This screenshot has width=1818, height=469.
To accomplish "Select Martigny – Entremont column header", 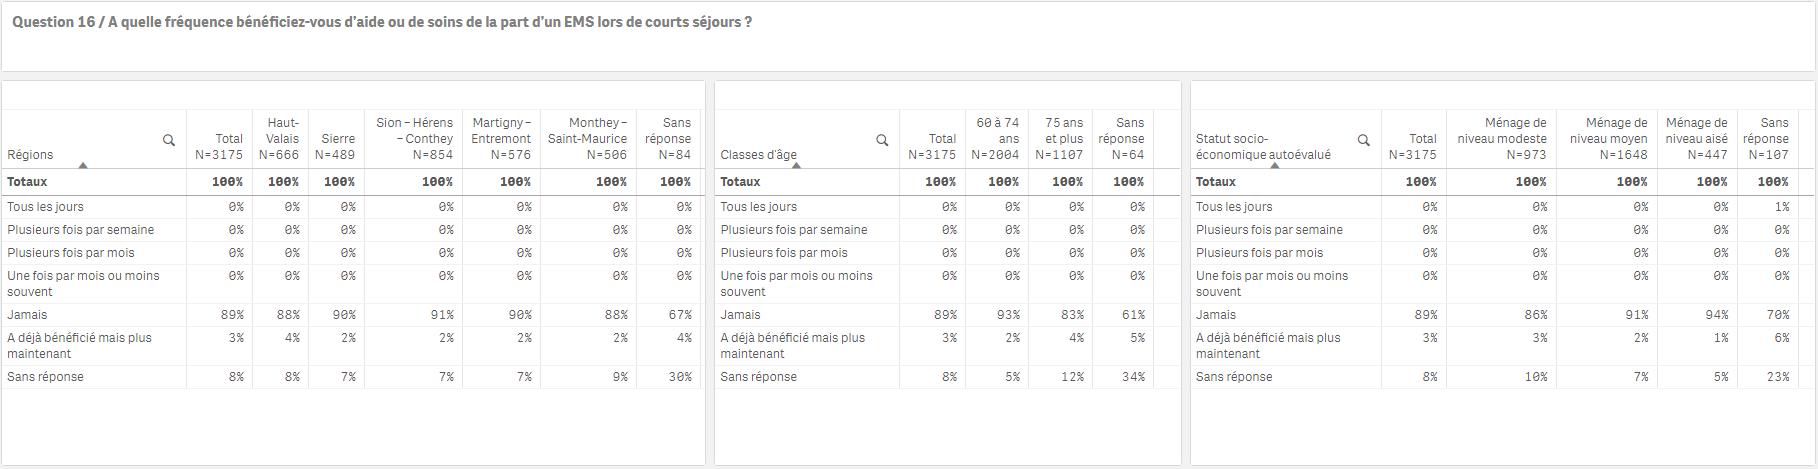I will (501, 139).
